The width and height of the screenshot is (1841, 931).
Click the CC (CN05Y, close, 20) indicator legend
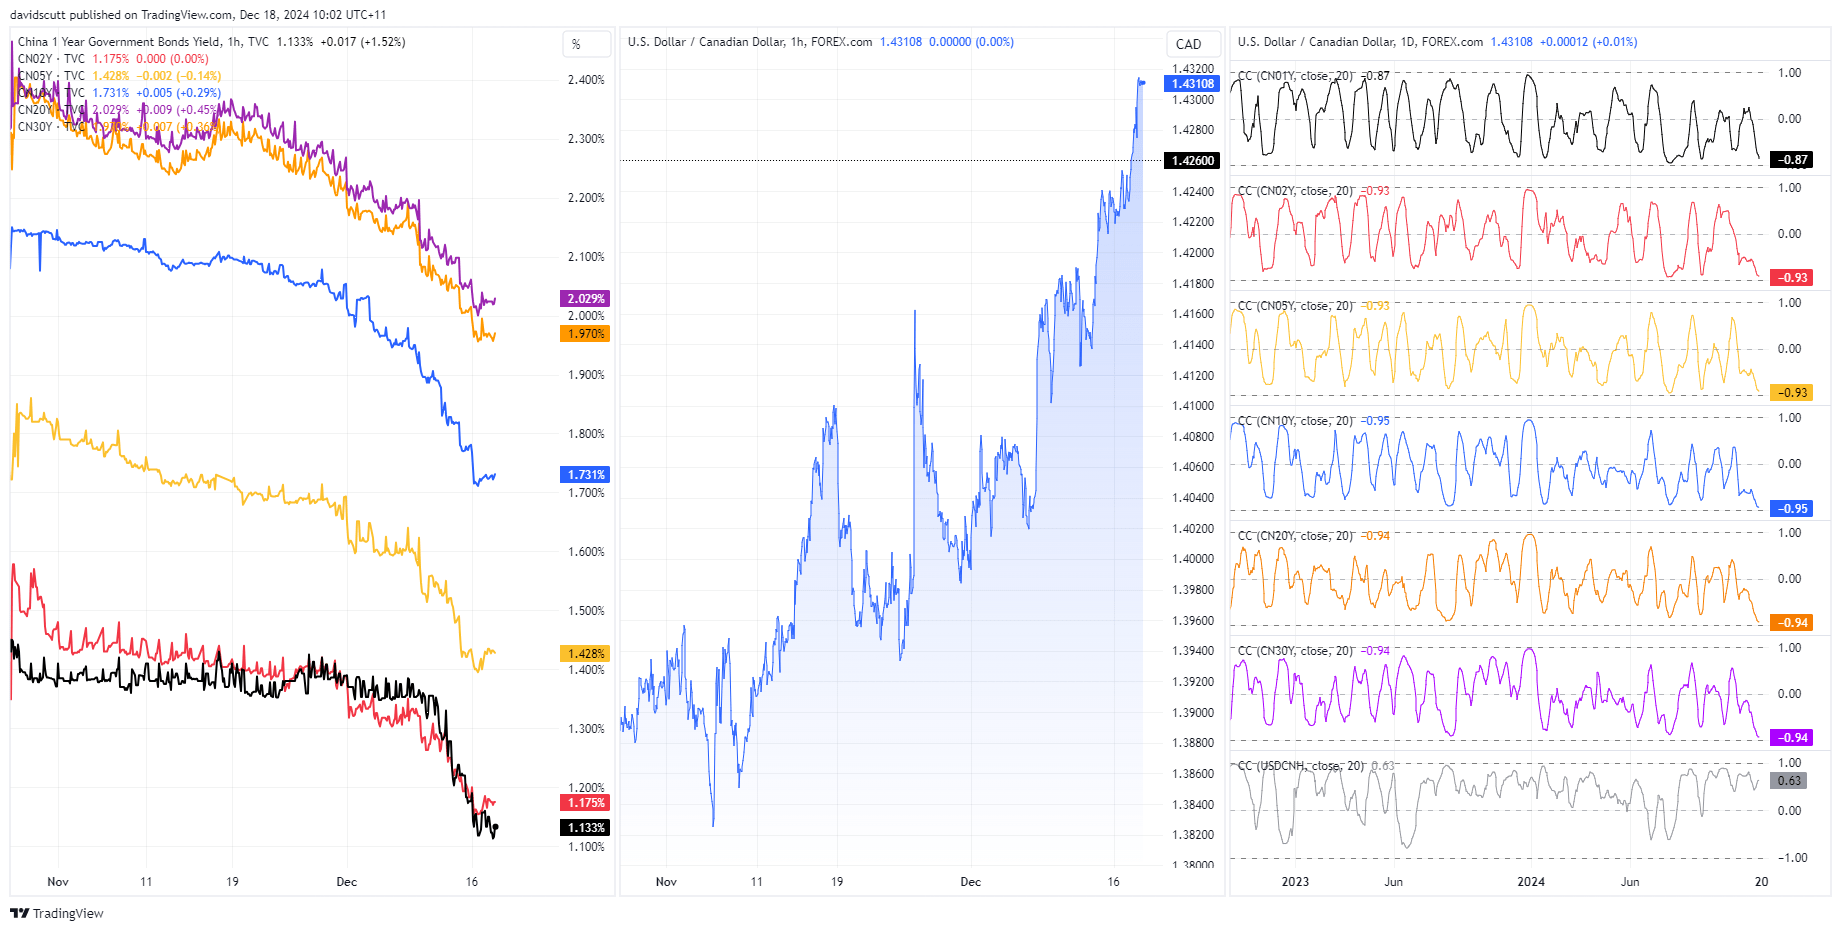tap(1295, 306)
